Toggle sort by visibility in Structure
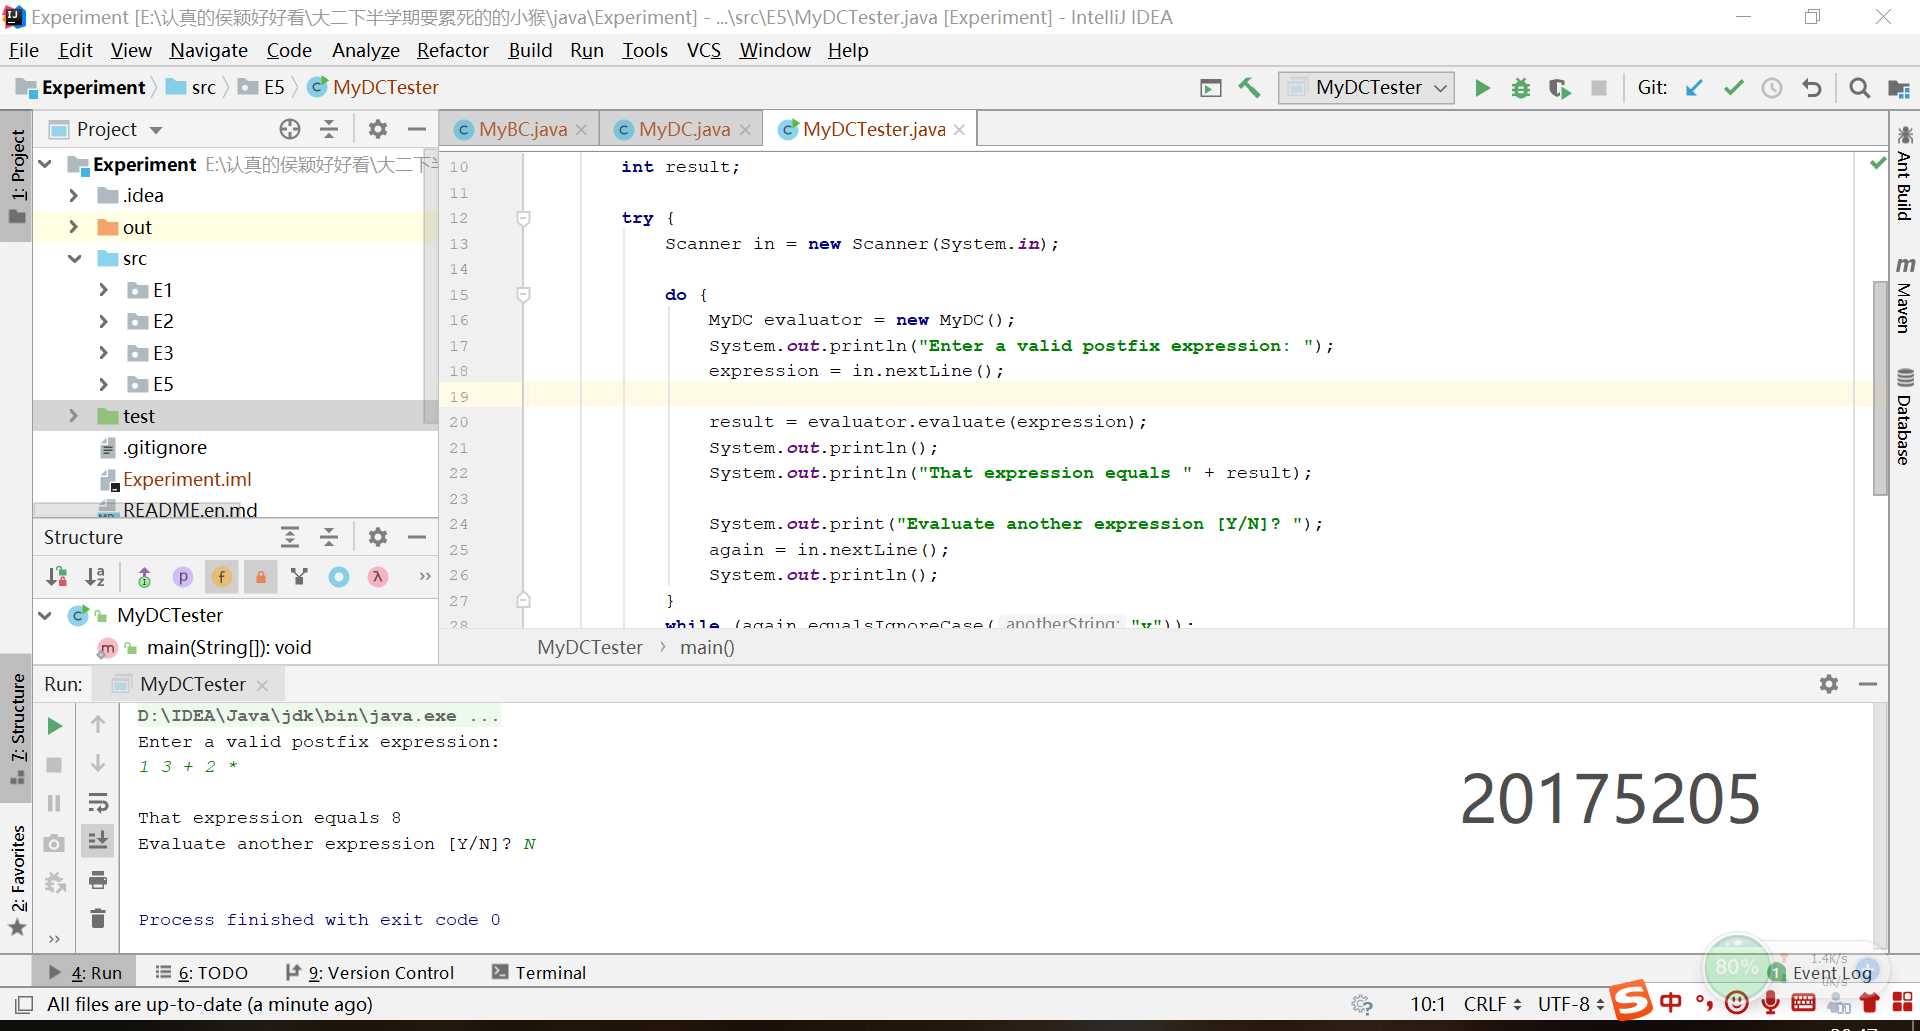This screenshot has width=1920, height=1031. tap(57, 577)
